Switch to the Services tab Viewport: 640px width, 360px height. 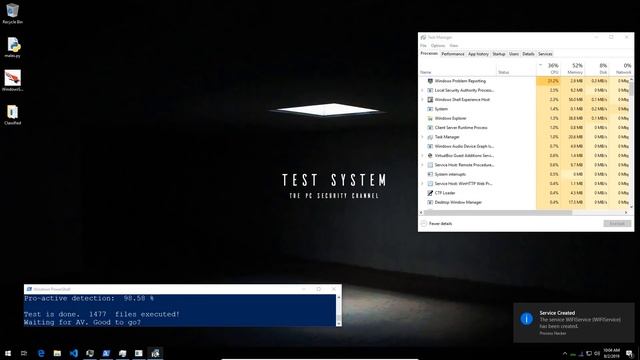pos(545,54)
